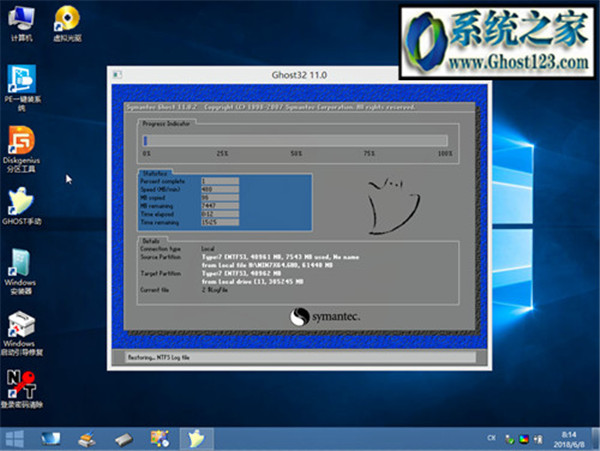The height and width of the screenshot is (451, 600).
Task: Click the MB remaining value 7447
Action: tap(220, 206)
